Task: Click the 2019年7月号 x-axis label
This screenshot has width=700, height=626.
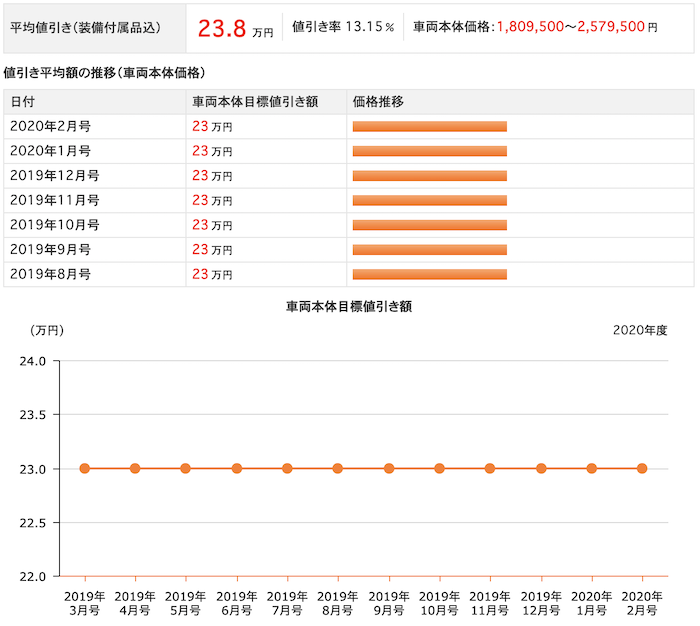Action: tap(287, 603)
